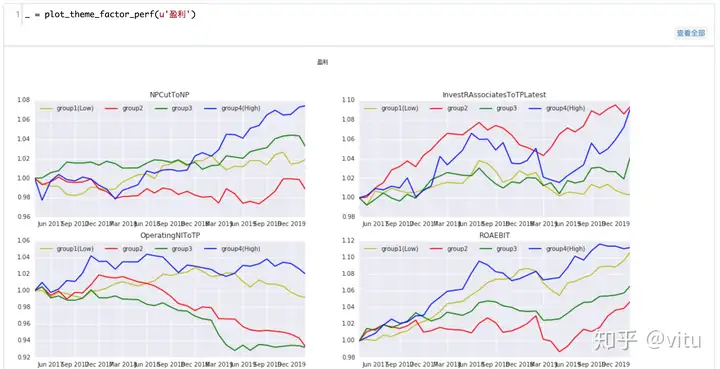Click group1(Low) yellow swatch in NPCutToNP legend
The image size is (720, 369).
click(x=46, y=109)
